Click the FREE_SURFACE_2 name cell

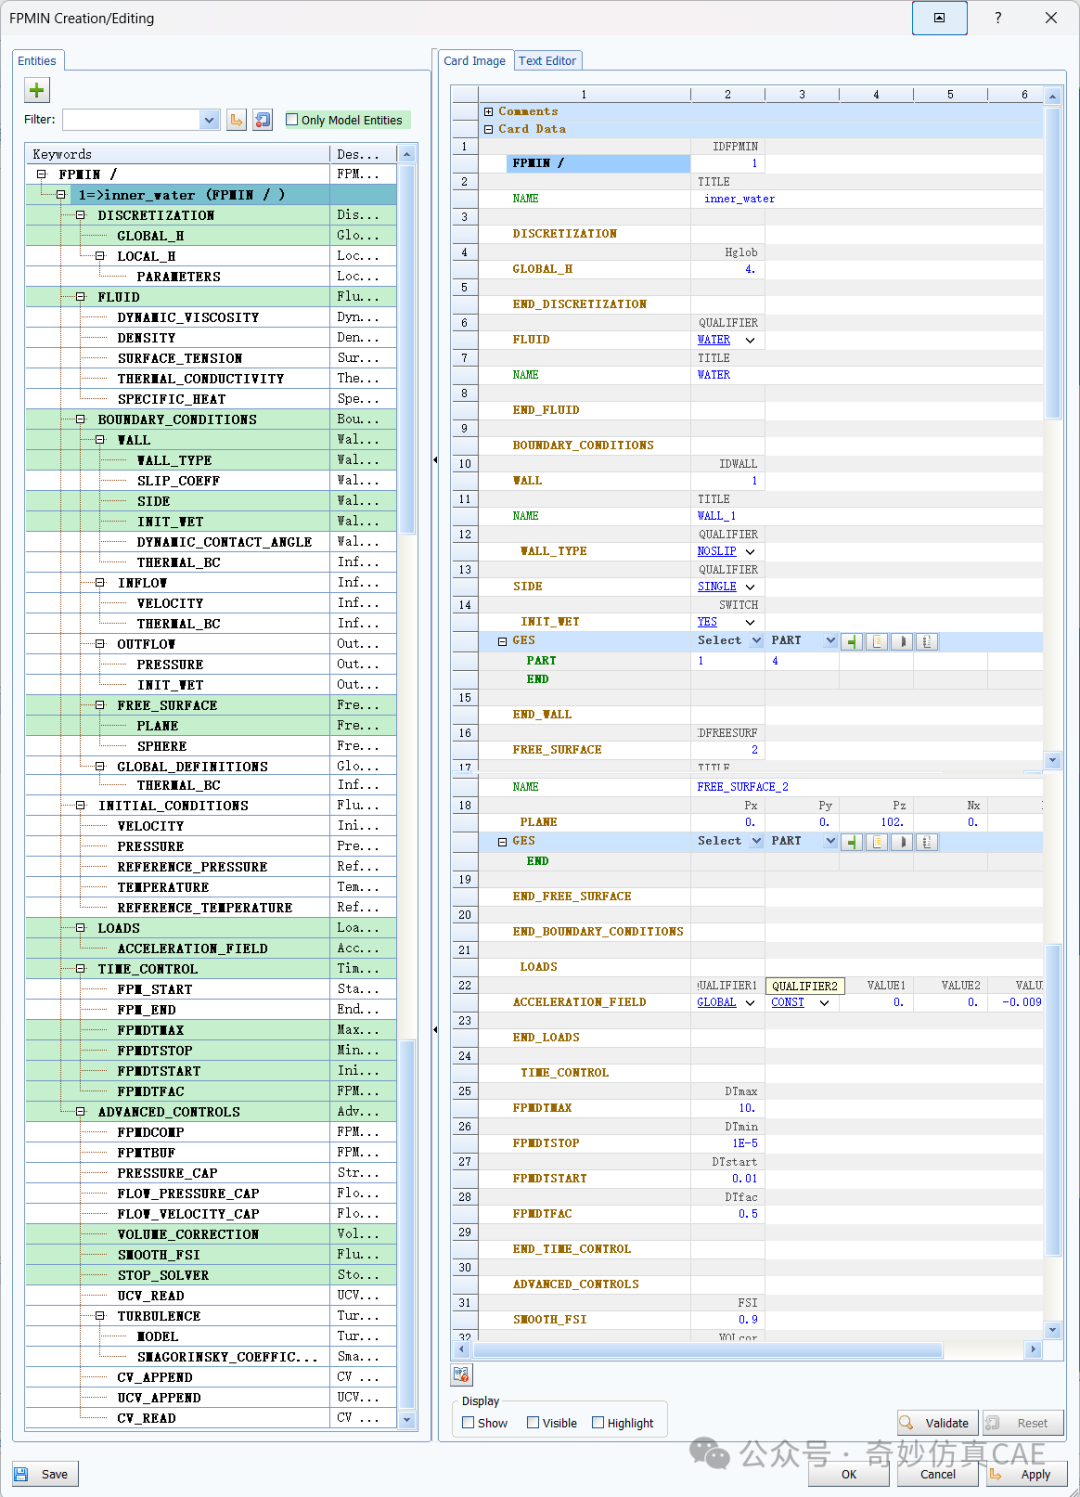pos(743,788)
